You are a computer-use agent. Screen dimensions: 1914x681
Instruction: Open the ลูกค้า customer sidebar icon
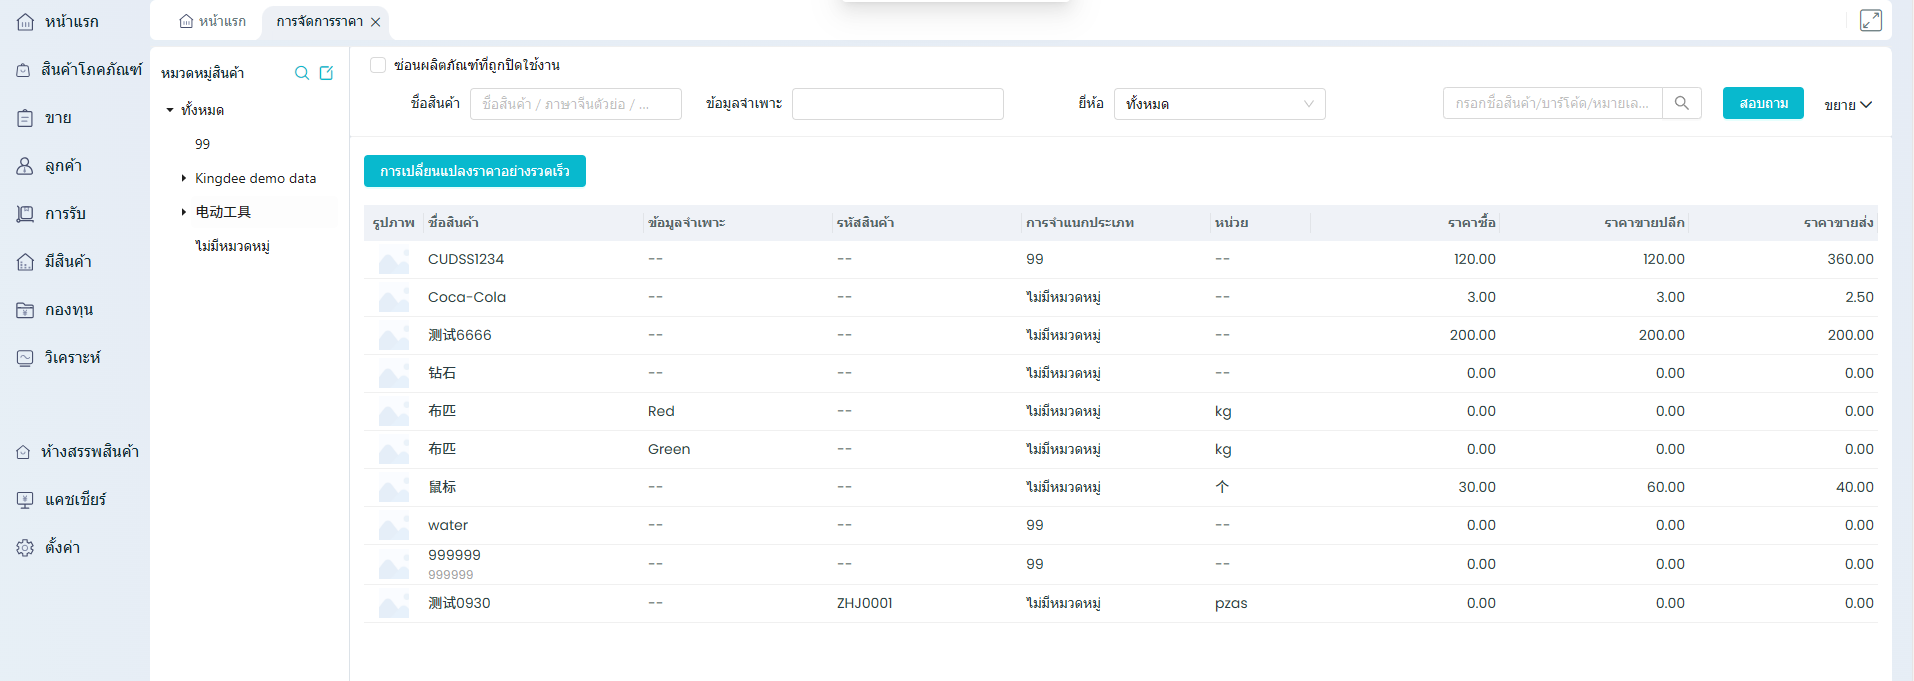click(x=25, y=166)
